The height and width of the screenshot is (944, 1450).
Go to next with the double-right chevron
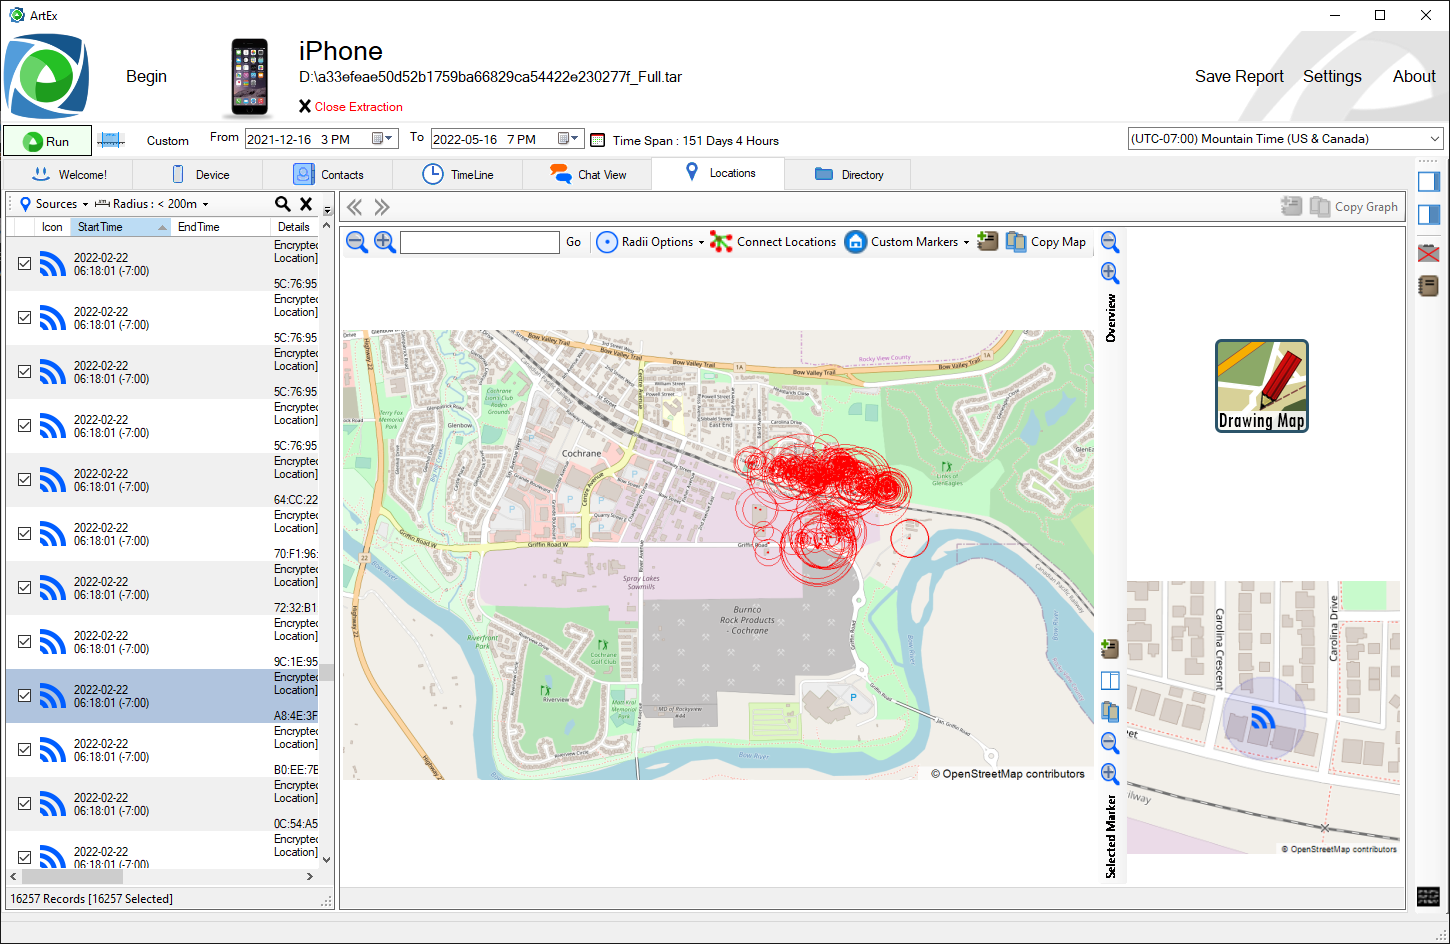[x=382, y=207]
